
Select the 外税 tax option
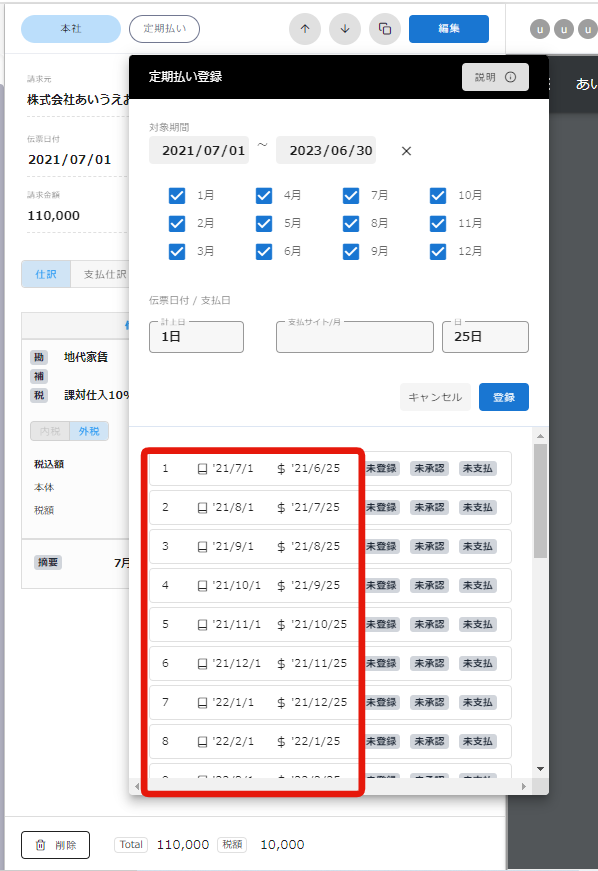click(89, 431)
